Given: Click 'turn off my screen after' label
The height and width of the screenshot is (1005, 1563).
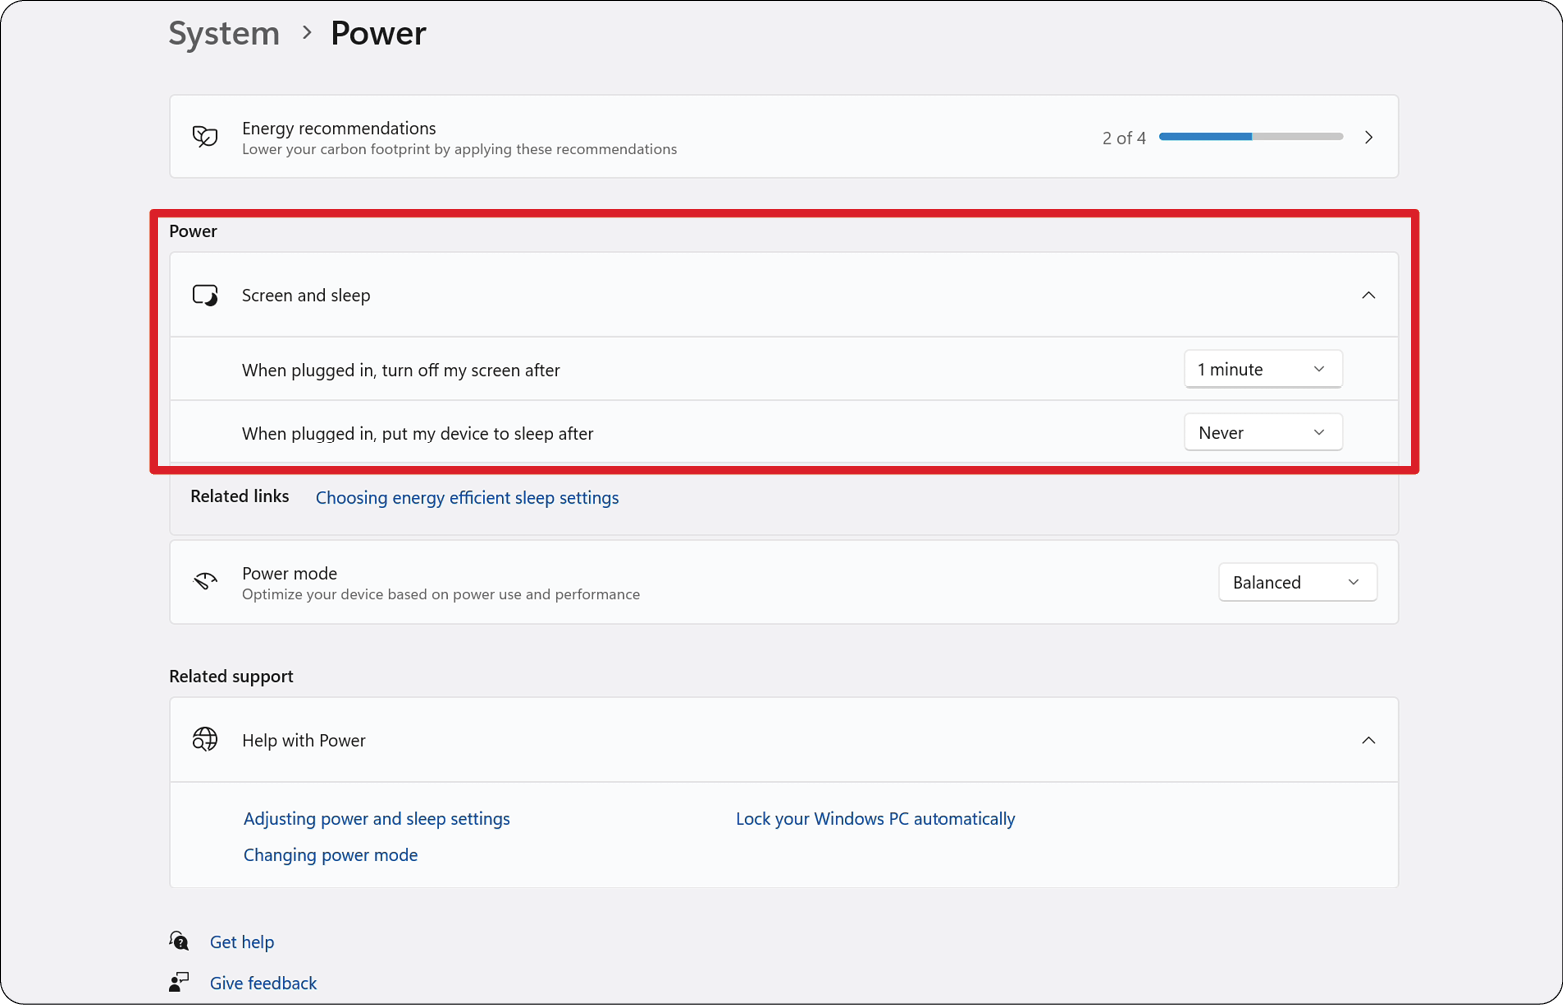Looking at the screenshot, I should 401,370.
